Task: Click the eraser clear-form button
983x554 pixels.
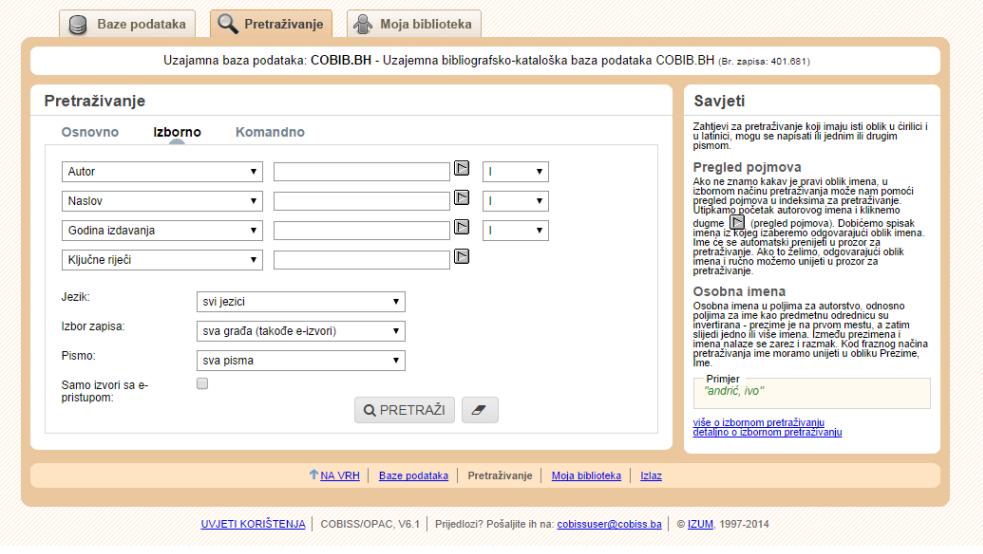Action: click(480, 410)
